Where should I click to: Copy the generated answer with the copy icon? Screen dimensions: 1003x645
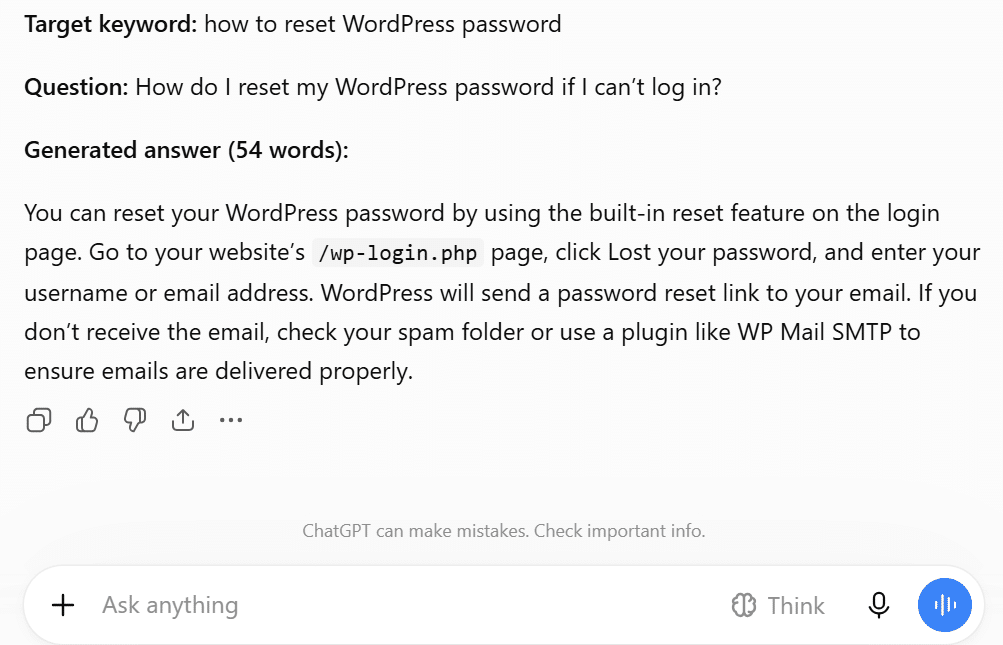(39, 420)
